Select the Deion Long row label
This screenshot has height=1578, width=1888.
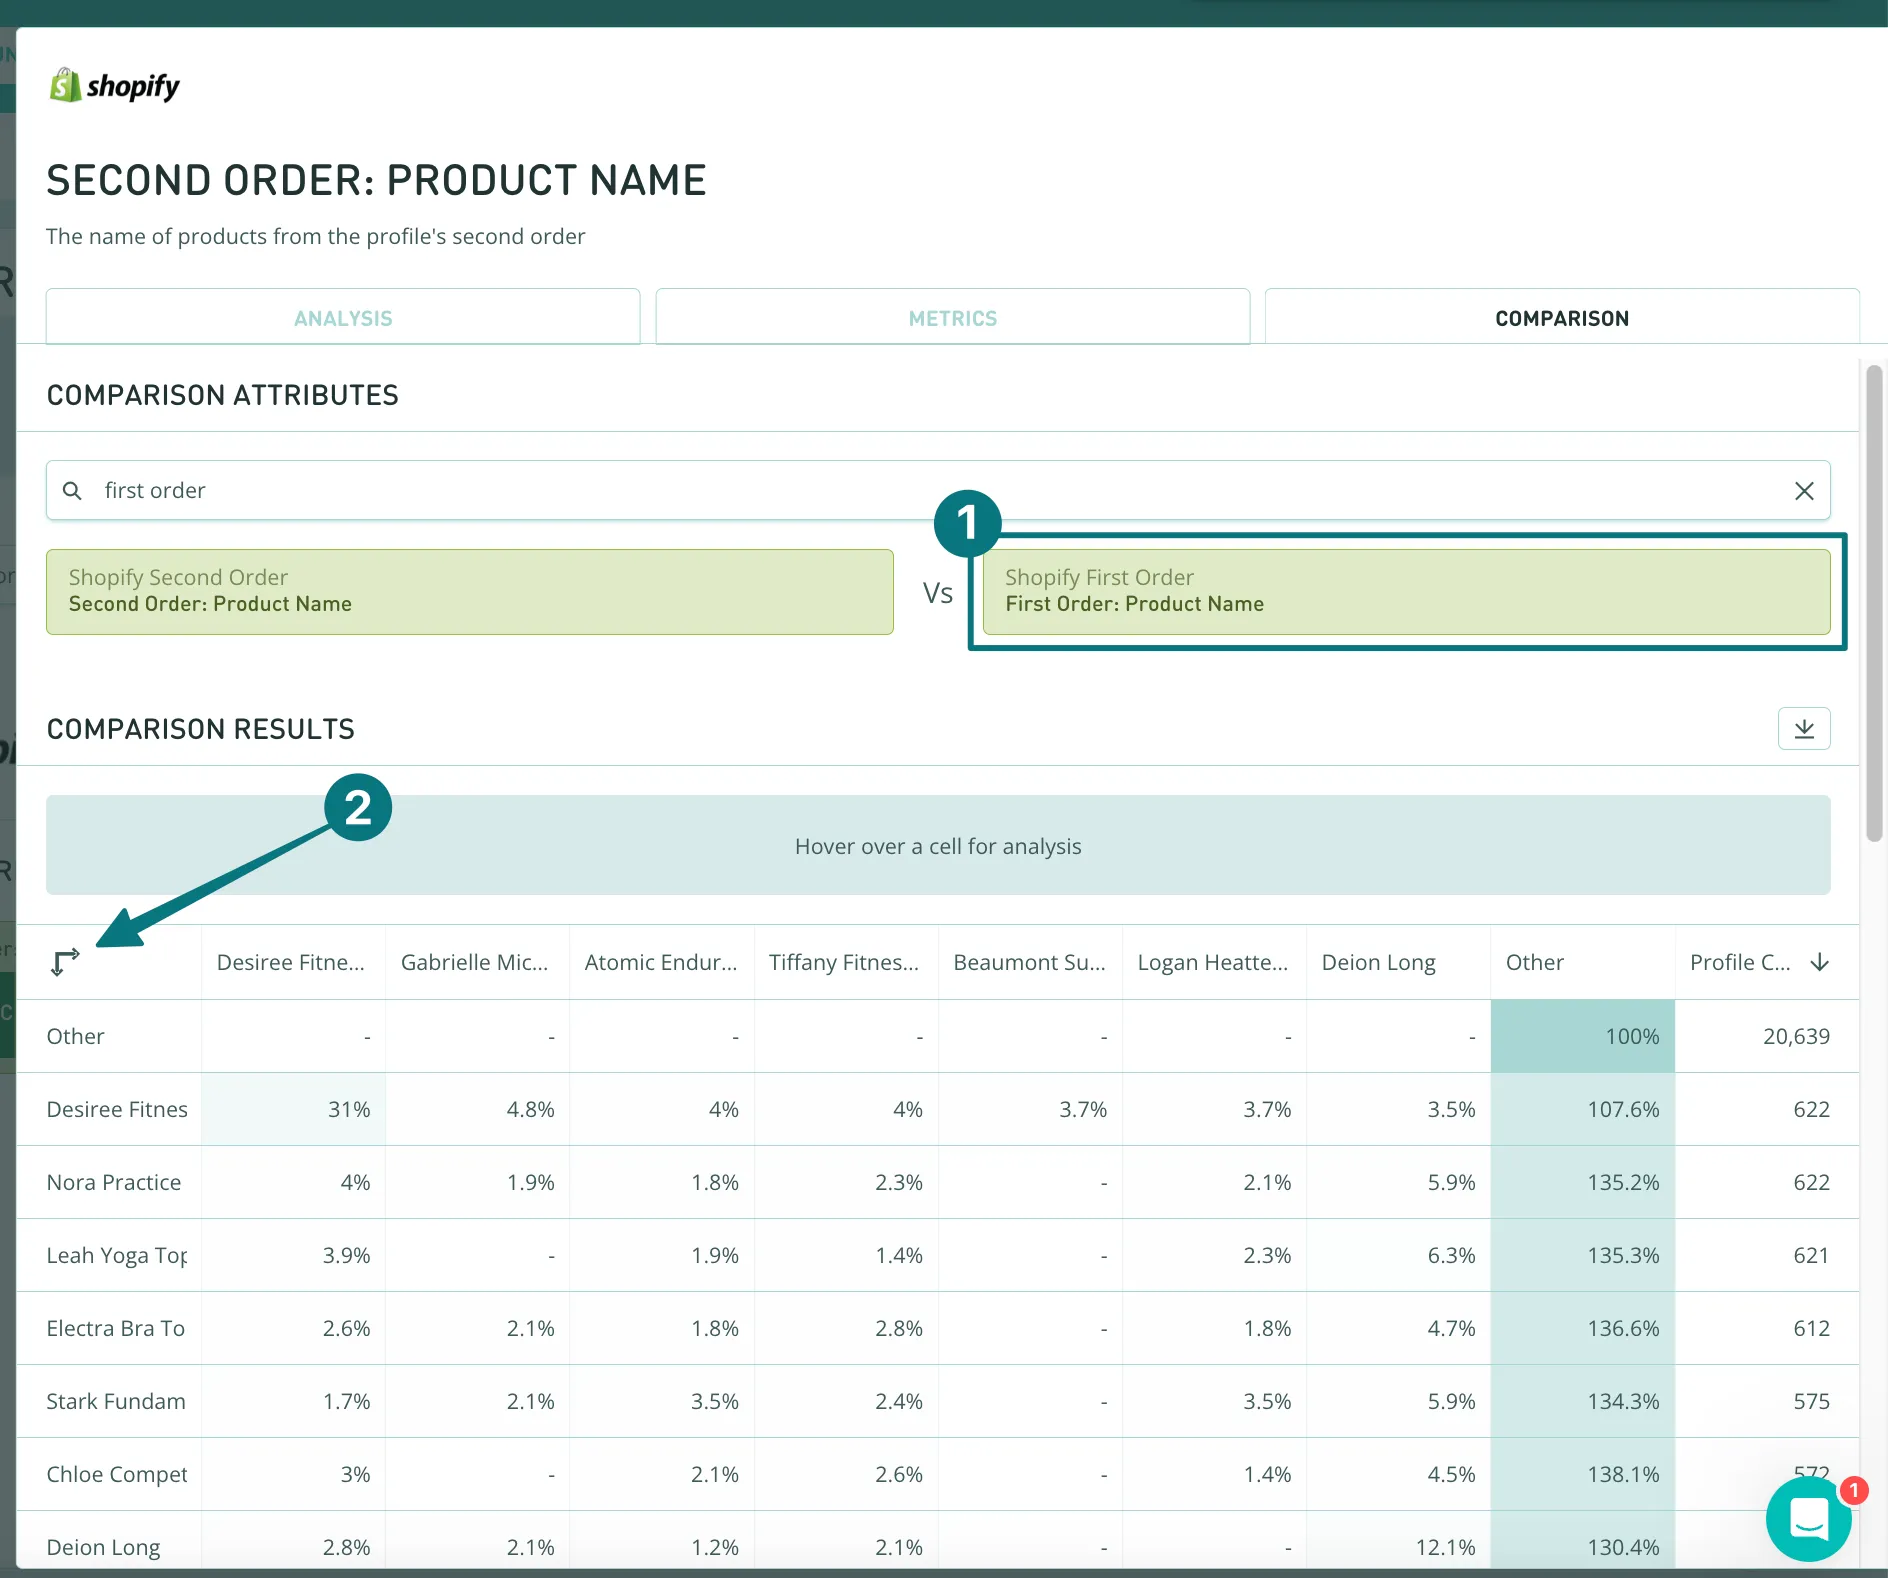point(103,1547)
